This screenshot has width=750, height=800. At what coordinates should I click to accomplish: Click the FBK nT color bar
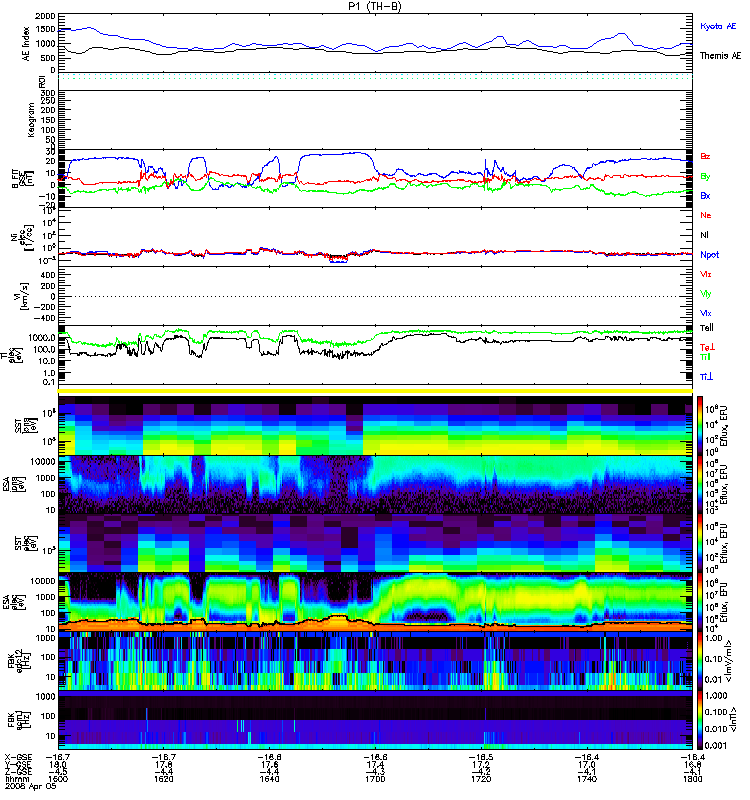coord(700,720)
